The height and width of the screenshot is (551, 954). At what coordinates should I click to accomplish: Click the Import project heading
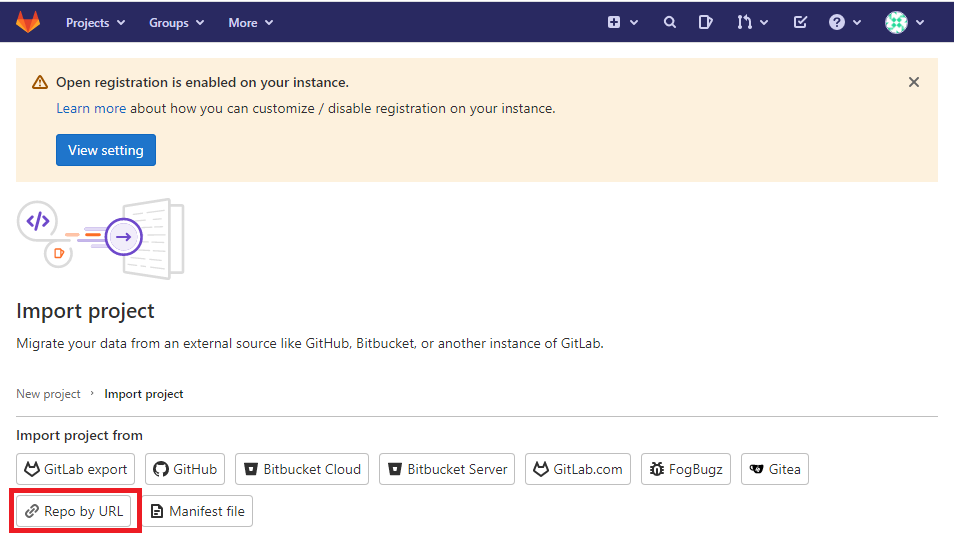tap(85, 311)
